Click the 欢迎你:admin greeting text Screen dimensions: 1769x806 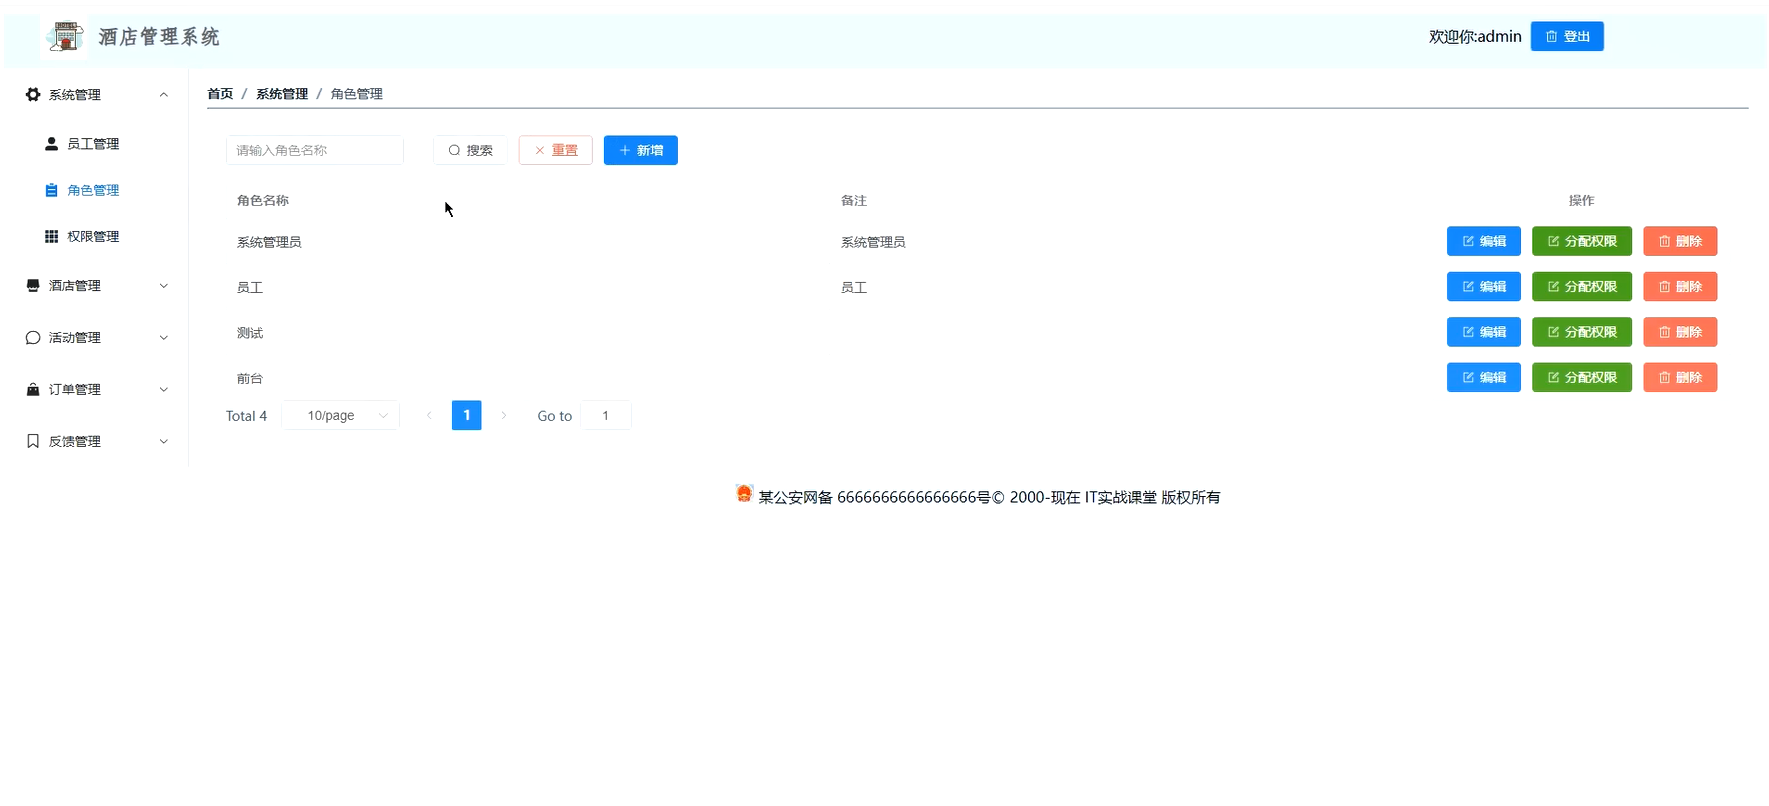[x=1475, y=36]
